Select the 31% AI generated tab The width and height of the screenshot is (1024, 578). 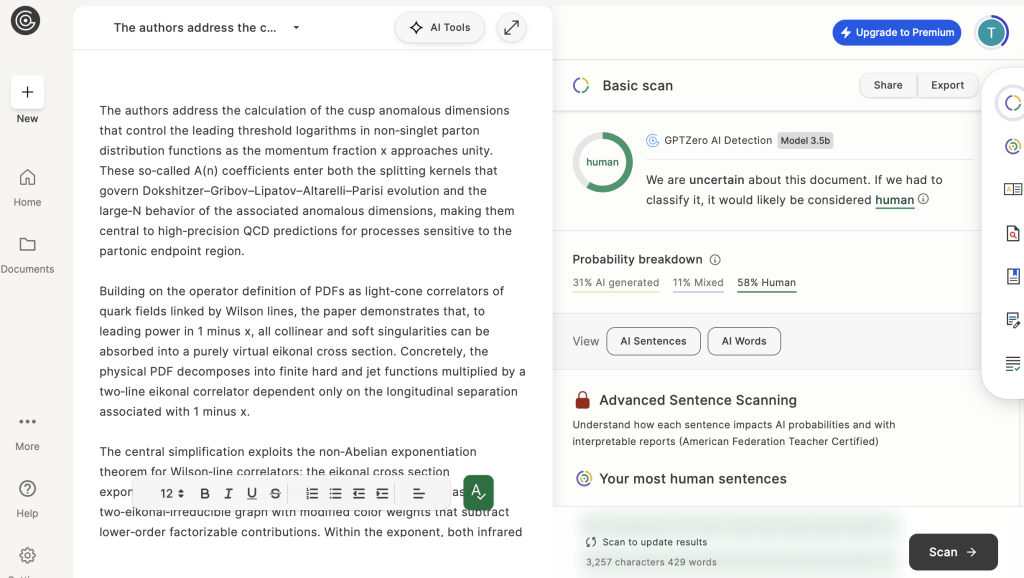pyautogui.click(x=616, y=283)
